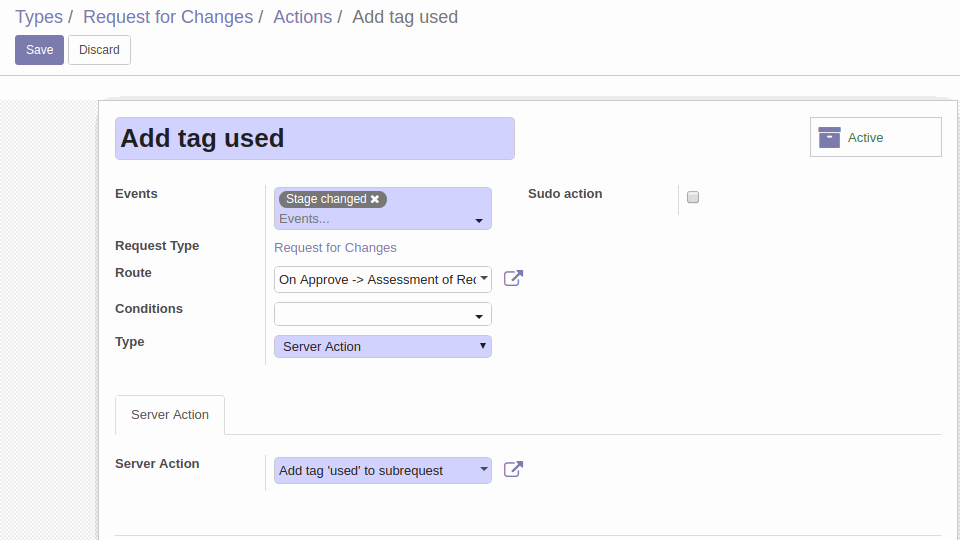Click the archive box icon beside Active

point(829,137)
